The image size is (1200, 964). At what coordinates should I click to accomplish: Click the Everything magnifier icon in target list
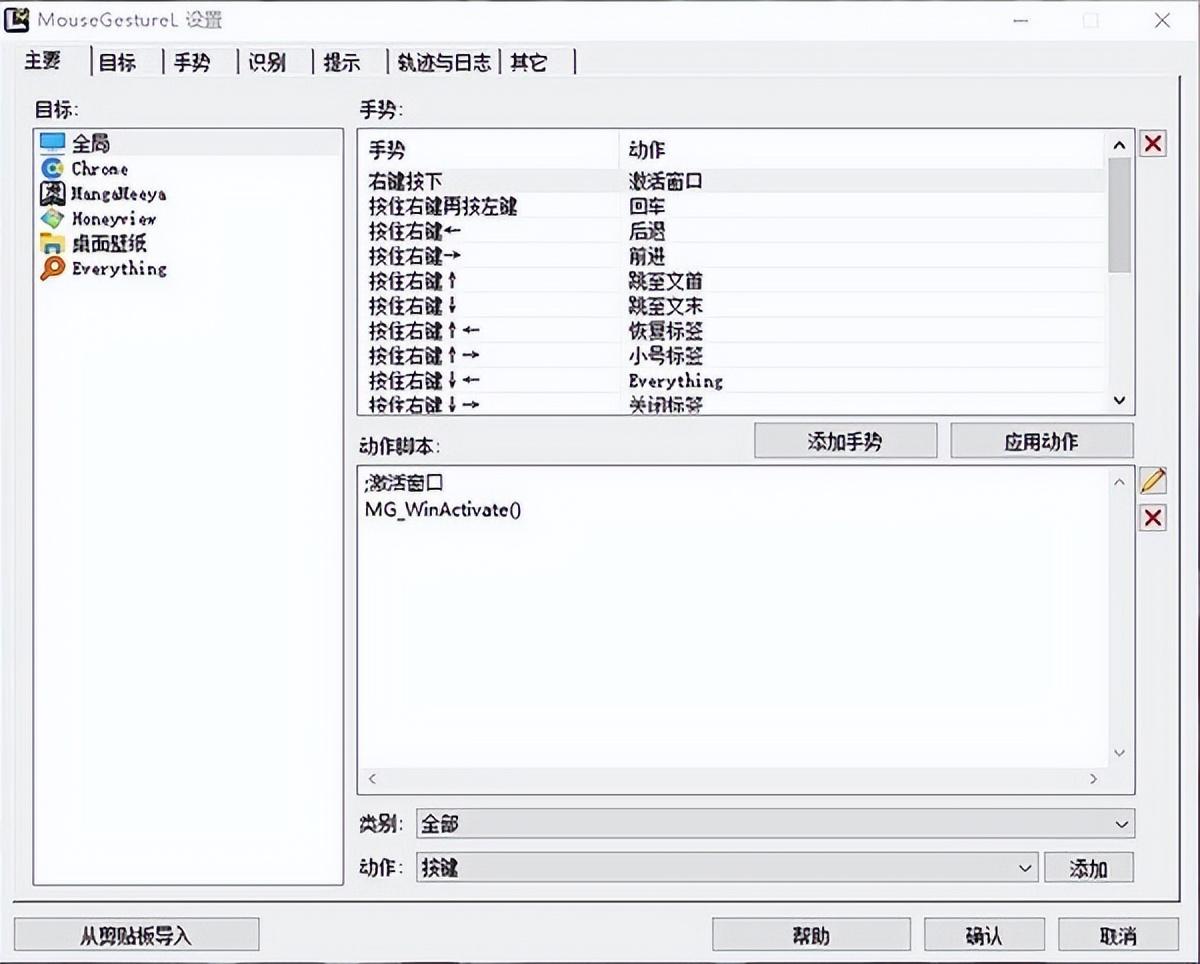click(52, 268)
